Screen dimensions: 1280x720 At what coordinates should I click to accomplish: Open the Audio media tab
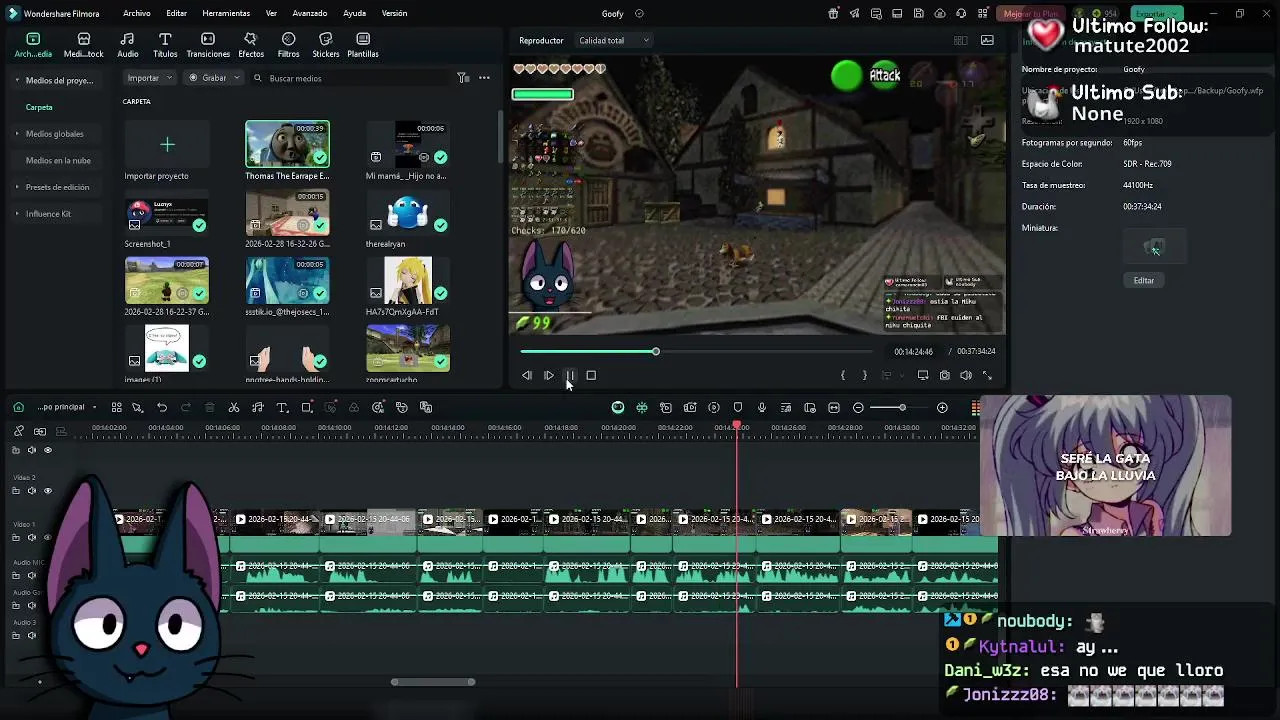coord(127,45)
